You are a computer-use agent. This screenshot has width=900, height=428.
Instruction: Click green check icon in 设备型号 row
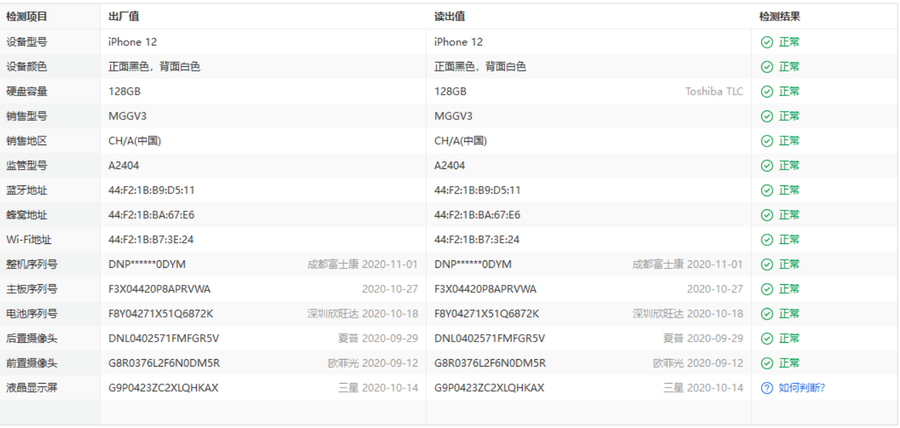click(x=767, y=42)
